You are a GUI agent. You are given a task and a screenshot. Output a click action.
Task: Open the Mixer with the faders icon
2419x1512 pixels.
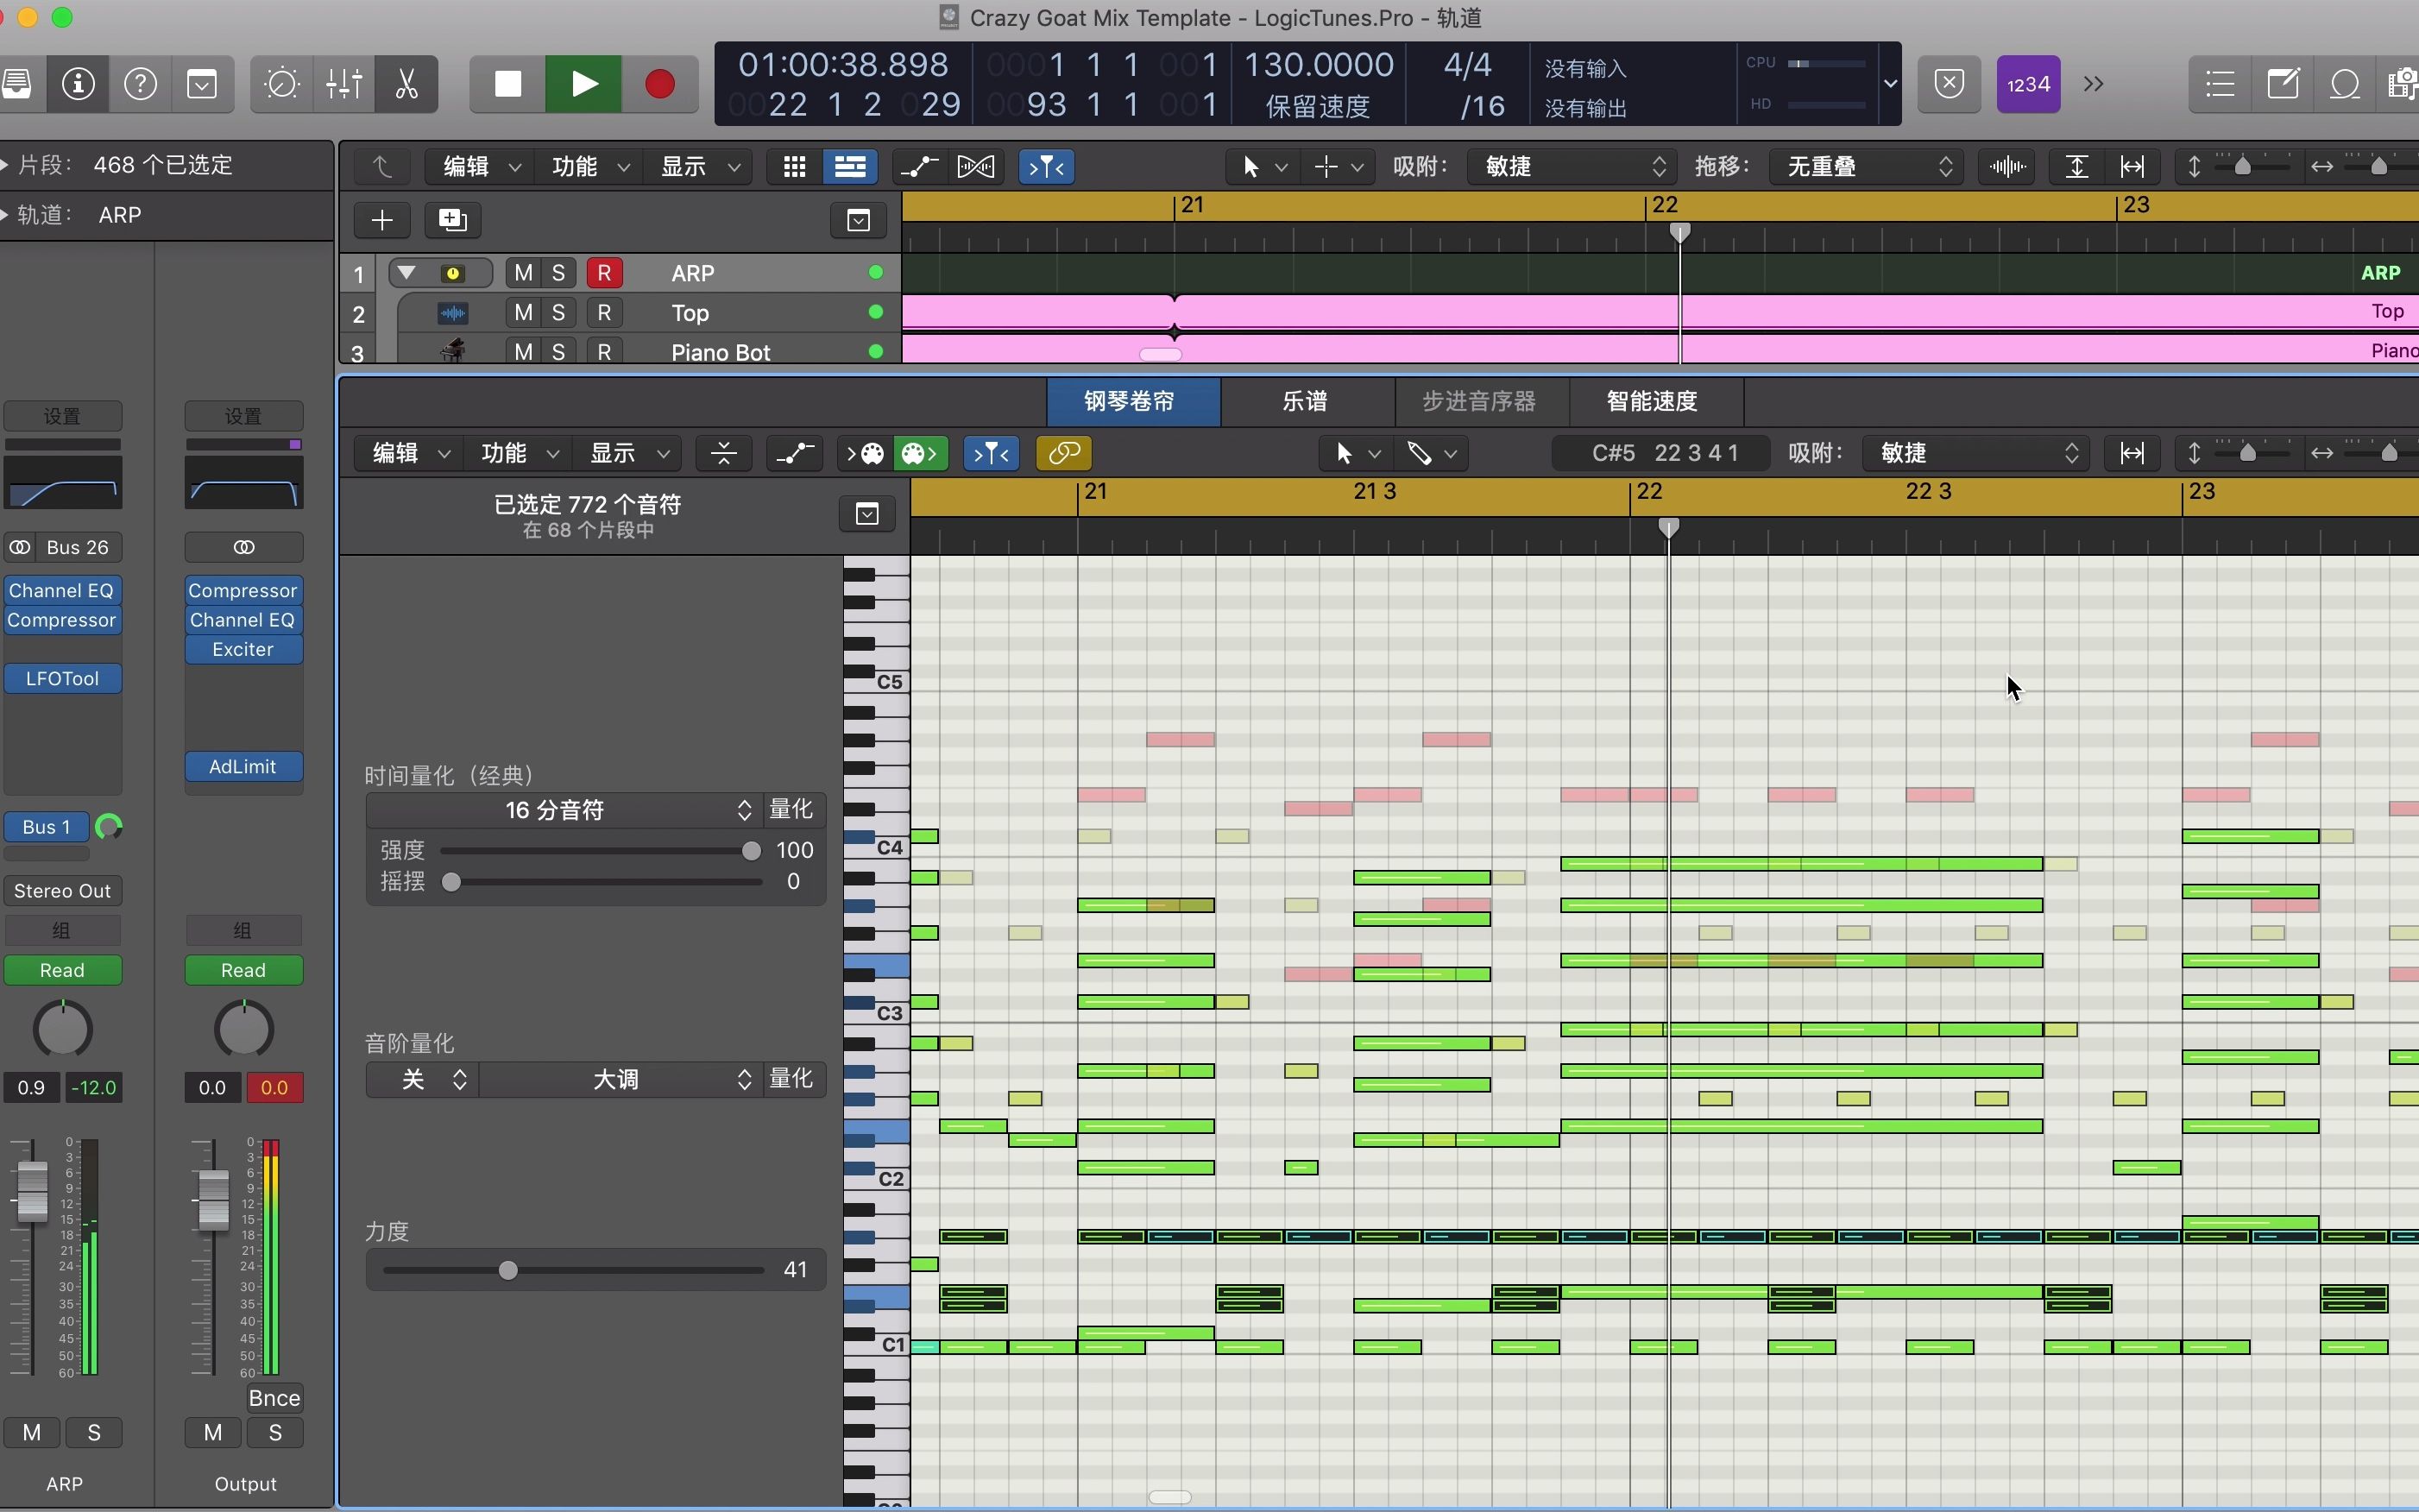click(343, 84)
